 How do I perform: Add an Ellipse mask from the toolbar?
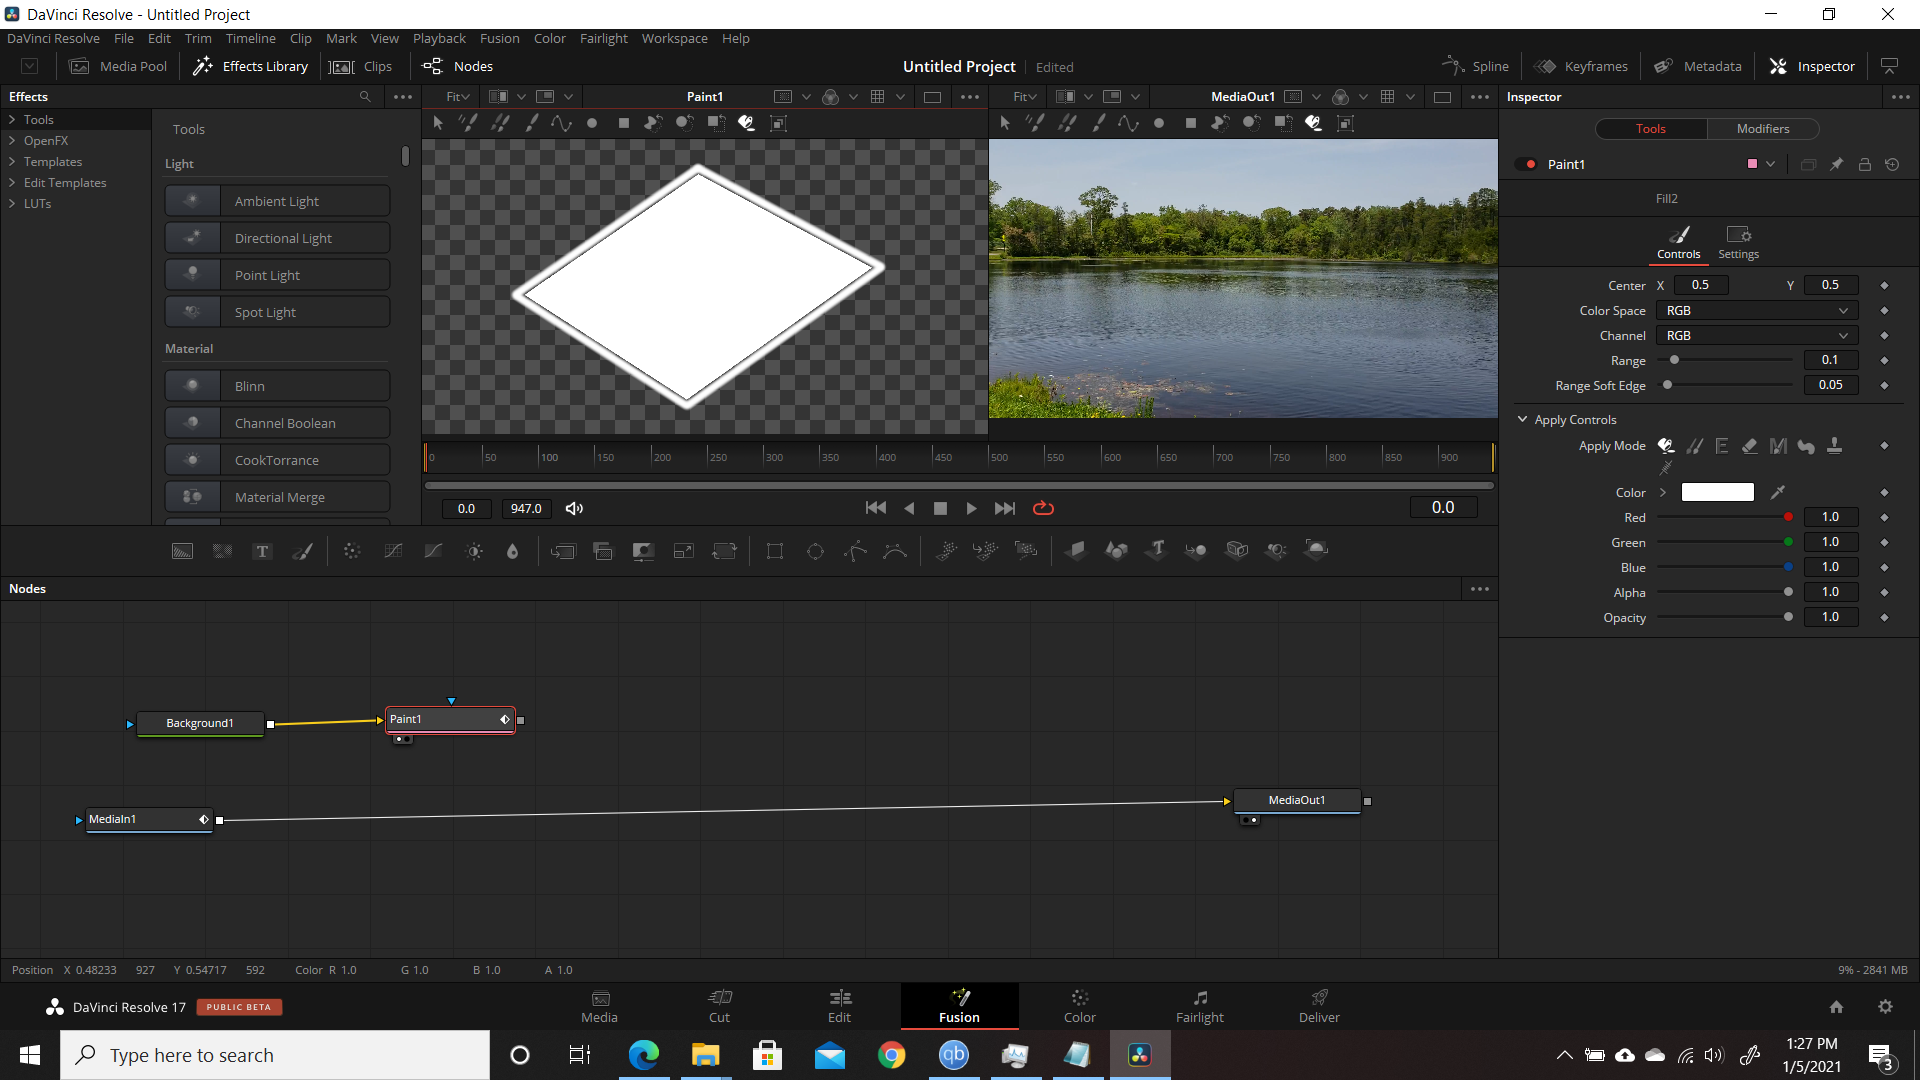815,551
